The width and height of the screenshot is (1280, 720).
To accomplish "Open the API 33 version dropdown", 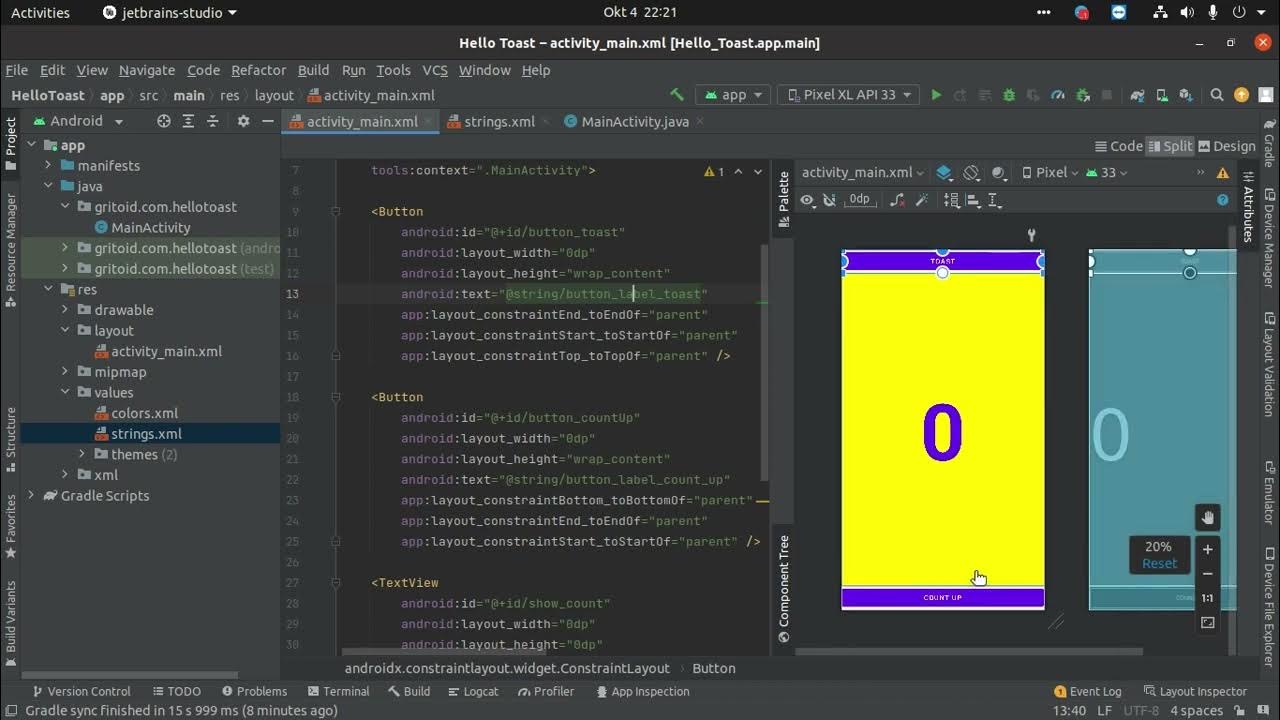I will [x=1107, y=172].
